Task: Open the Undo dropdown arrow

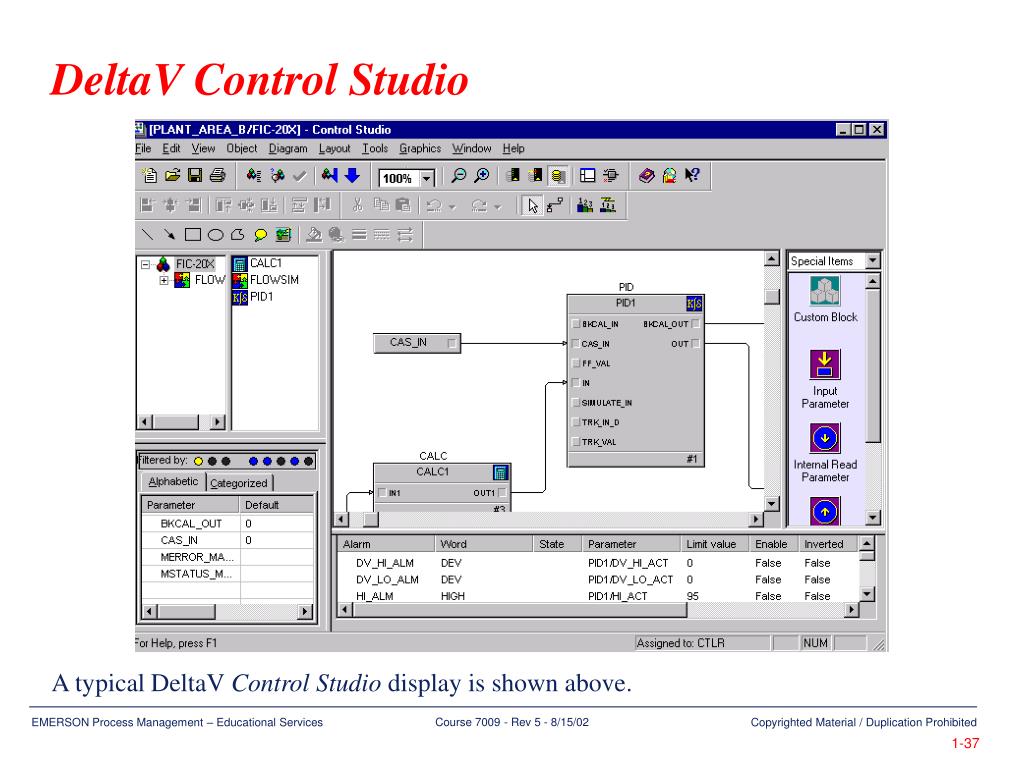Action: pos(452,207)
